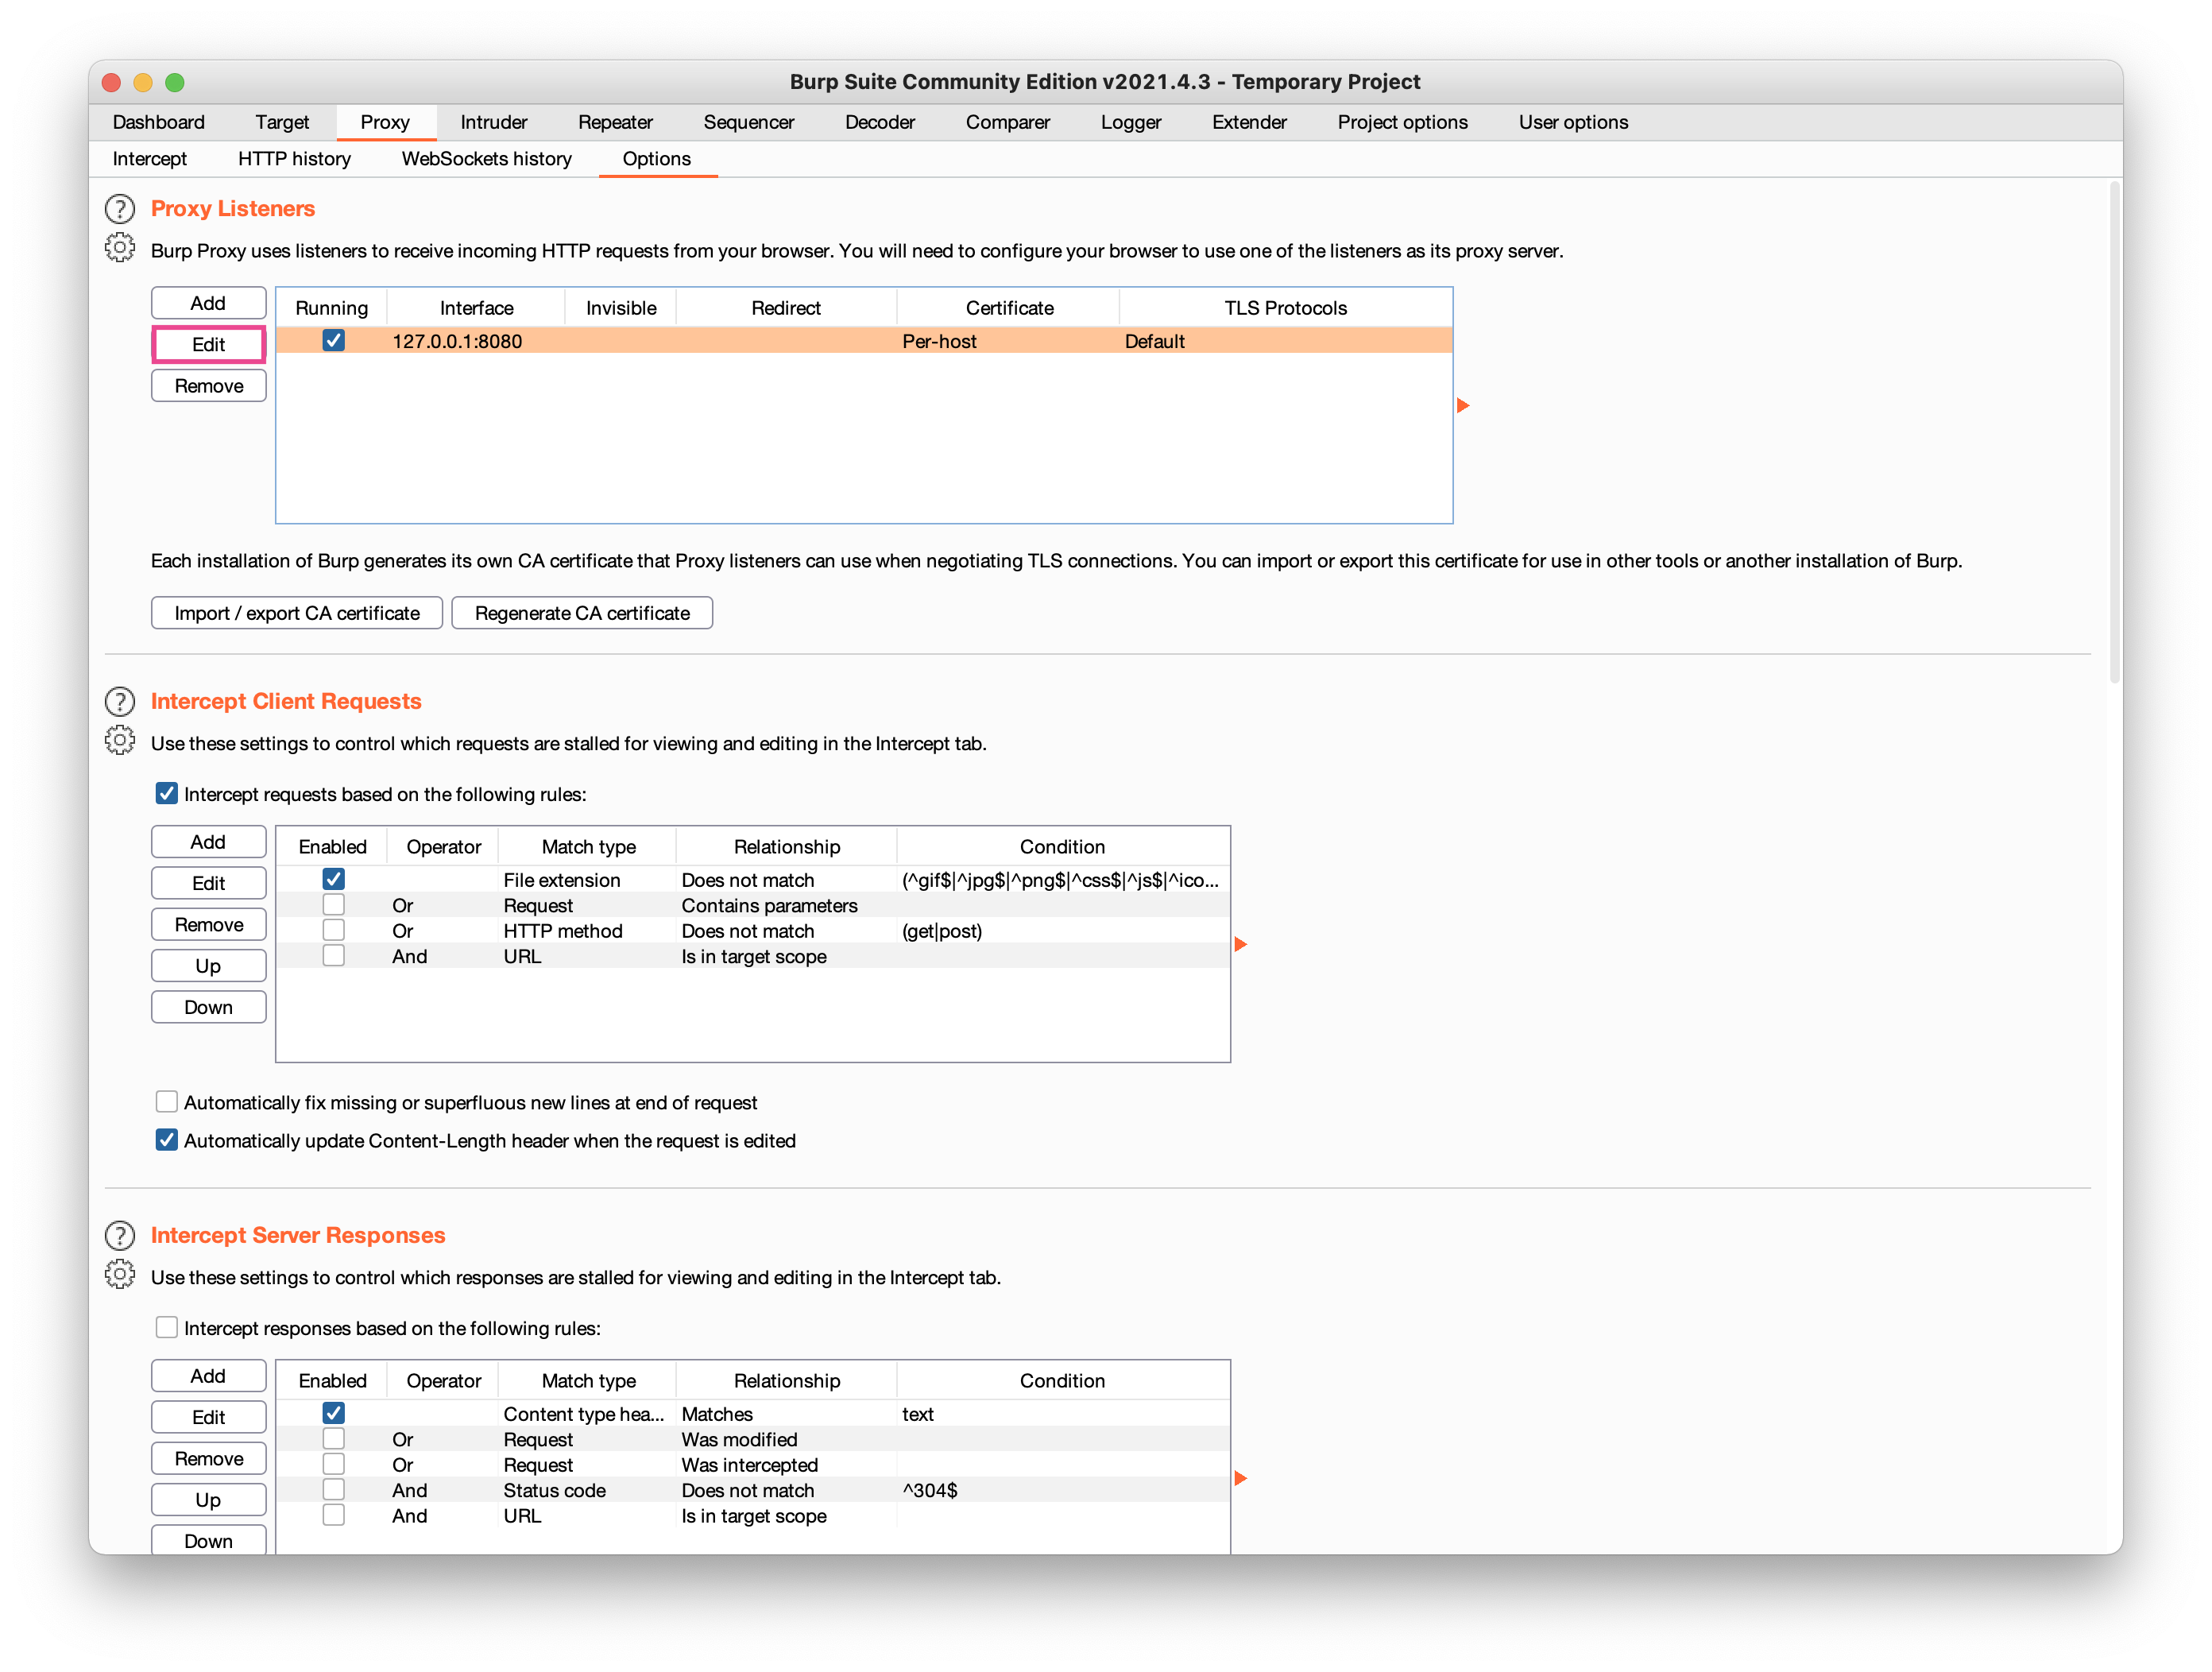Open help for Proxy Listeners section
2212x1672 pixels.
[x=120, y=209]
